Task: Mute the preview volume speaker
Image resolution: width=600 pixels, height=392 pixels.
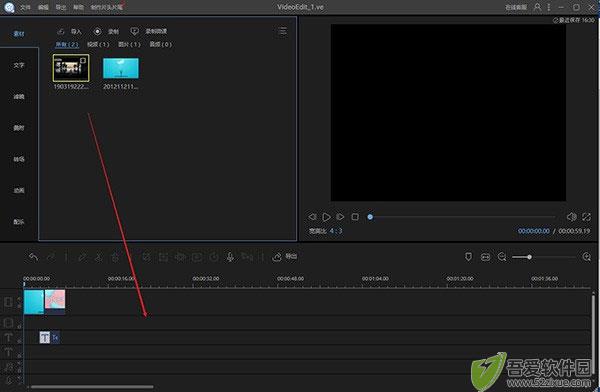Action: (x=571, y=217)
